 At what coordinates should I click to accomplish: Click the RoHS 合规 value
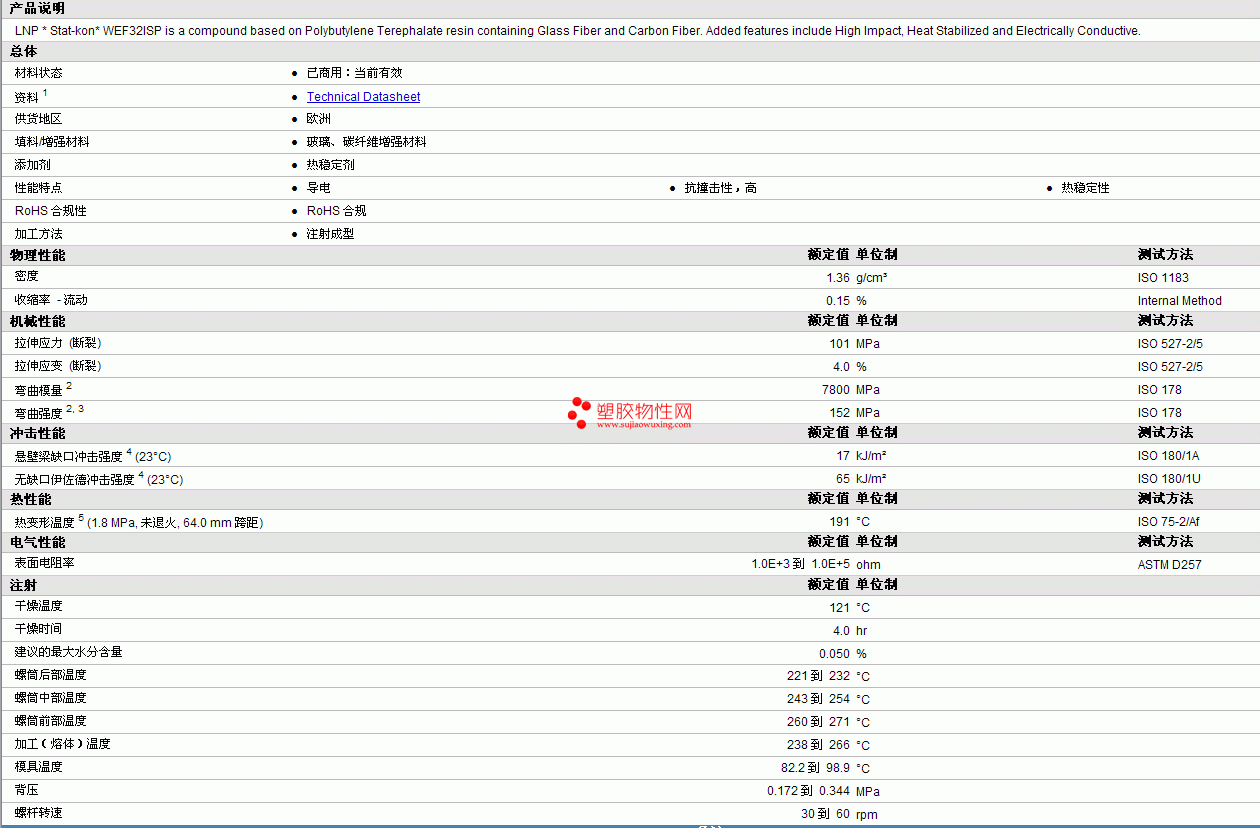pyautogui.click(x=336, y=211)
